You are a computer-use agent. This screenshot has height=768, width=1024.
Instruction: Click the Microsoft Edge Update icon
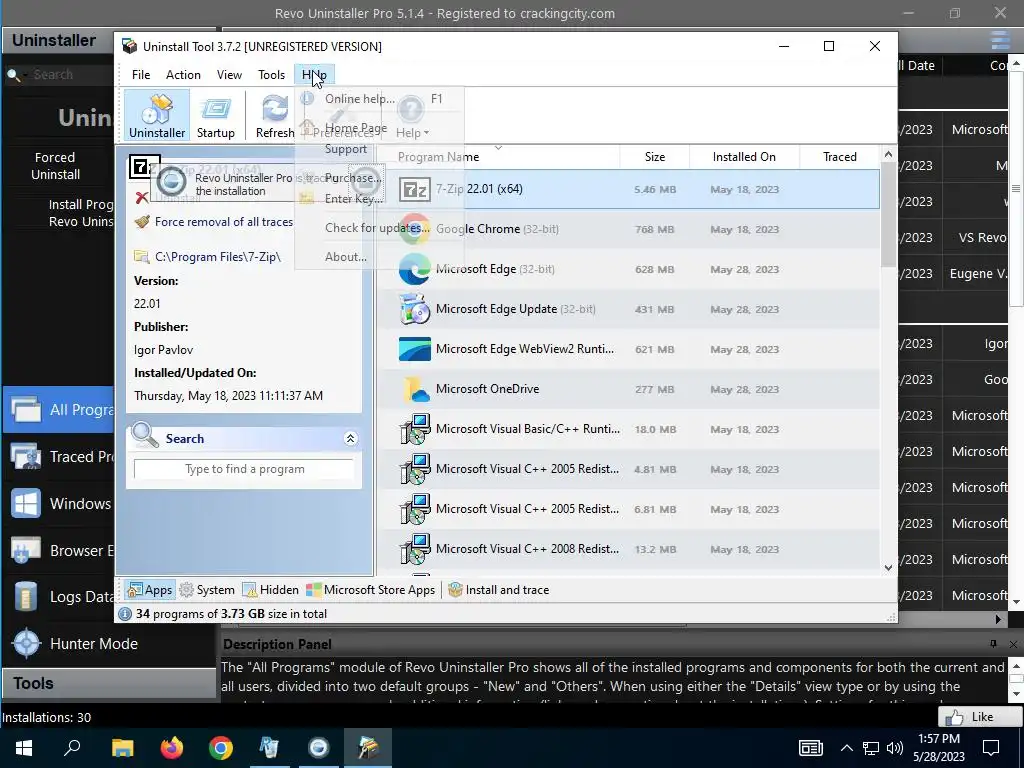(x=415, y=309)
